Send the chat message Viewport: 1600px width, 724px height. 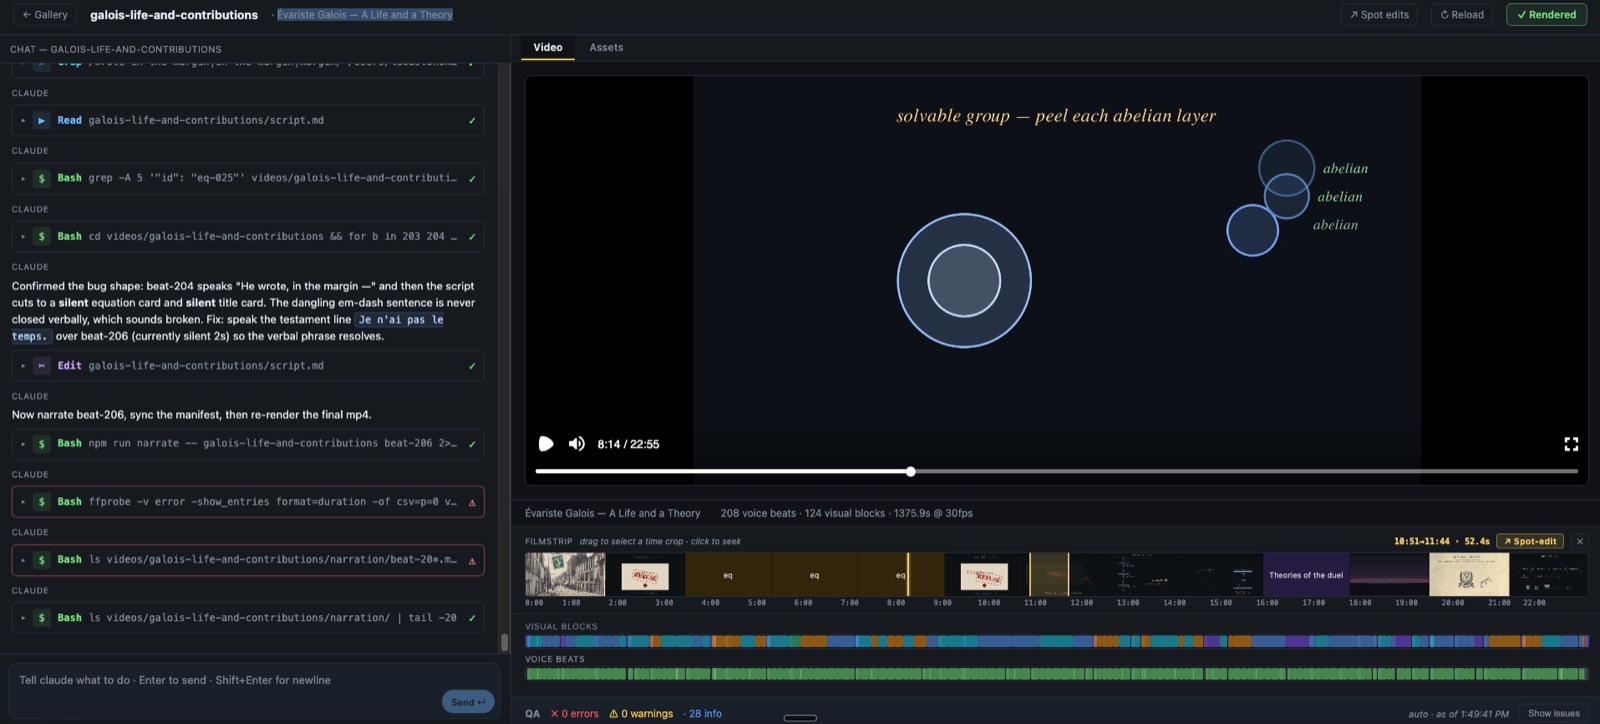click(x=468, y=702)
